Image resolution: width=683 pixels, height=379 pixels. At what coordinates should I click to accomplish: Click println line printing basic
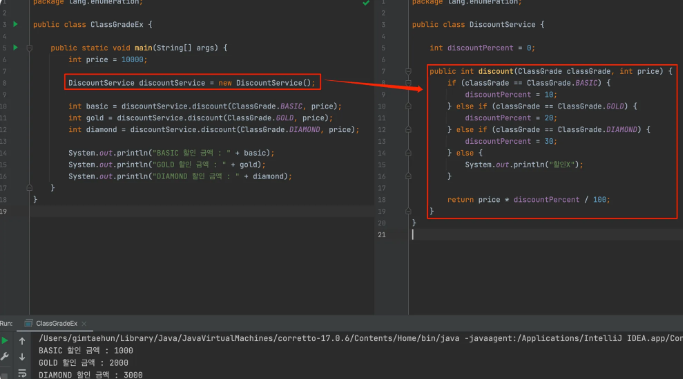pos(171,153)
